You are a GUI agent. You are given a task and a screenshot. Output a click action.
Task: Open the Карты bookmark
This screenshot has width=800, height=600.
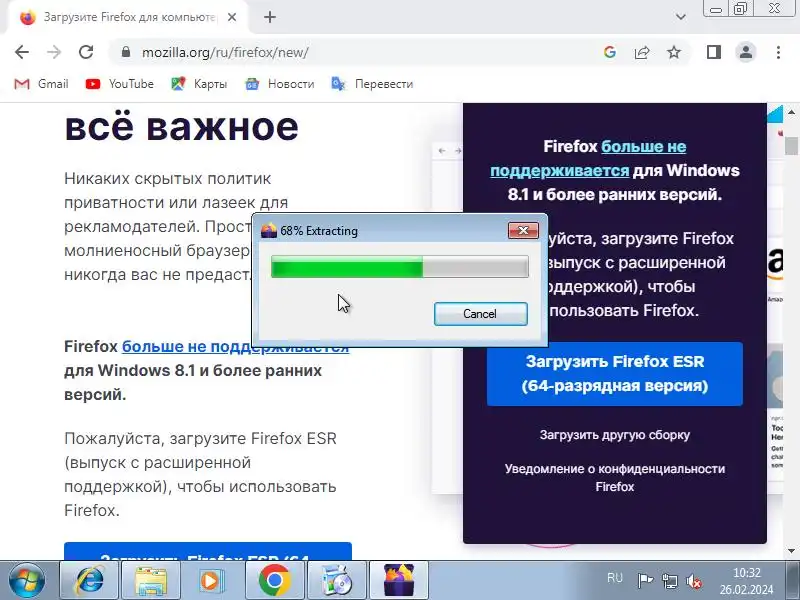point(199,84)
